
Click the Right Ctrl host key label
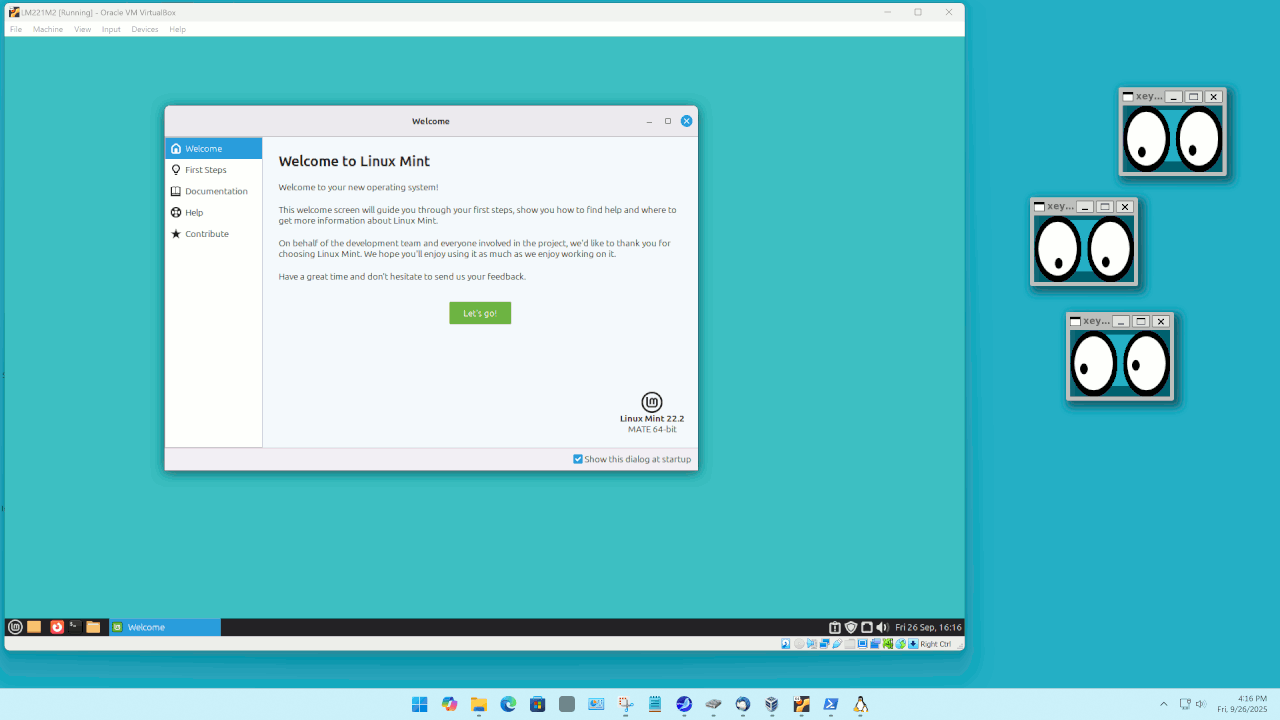[x=936, y=644]
